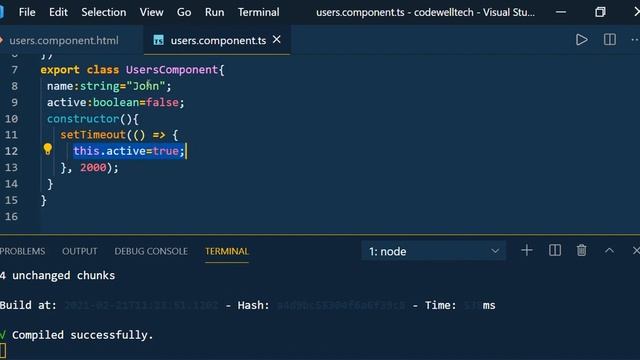
Task: Open the Terminal menu
Action: [x=259, y=12]
